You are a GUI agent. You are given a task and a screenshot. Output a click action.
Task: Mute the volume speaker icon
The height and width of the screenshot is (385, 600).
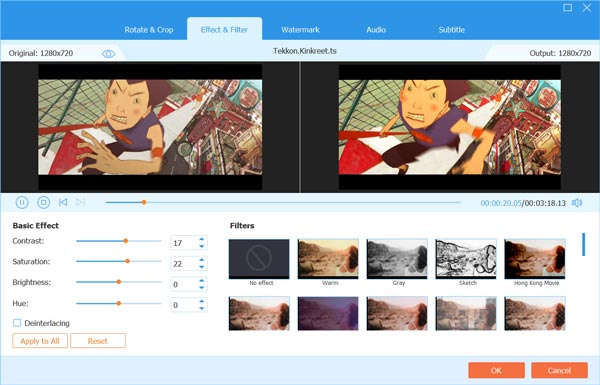coord(577,202)
